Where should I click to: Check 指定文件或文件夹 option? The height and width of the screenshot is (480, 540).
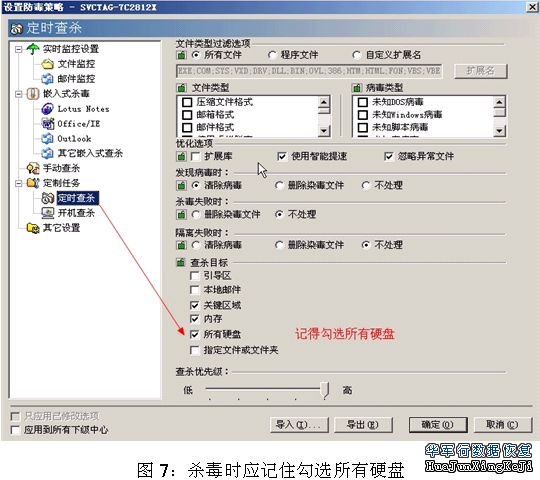(x=195, y=351)
